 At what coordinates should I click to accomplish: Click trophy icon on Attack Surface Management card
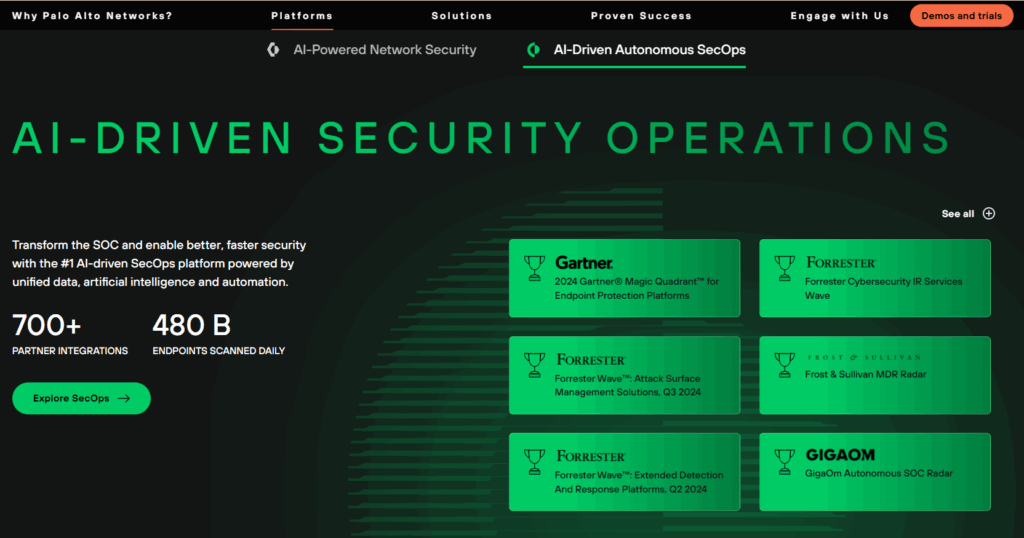[534, 366]
